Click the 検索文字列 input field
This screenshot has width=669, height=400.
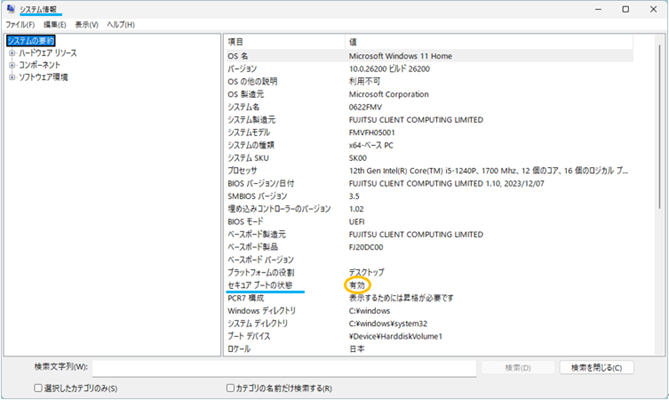[284, 368]
